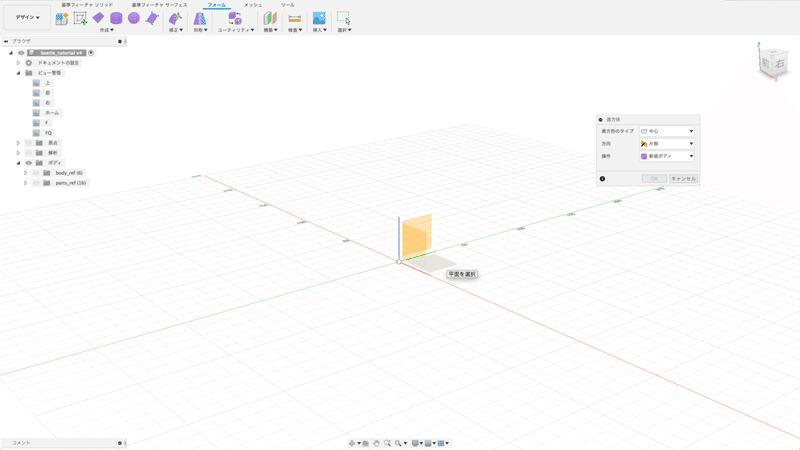Toggle visibility of ボディ Bodies folder
Image resolution: width=800 pixels, height=450 pixels.
click(29, 163)
